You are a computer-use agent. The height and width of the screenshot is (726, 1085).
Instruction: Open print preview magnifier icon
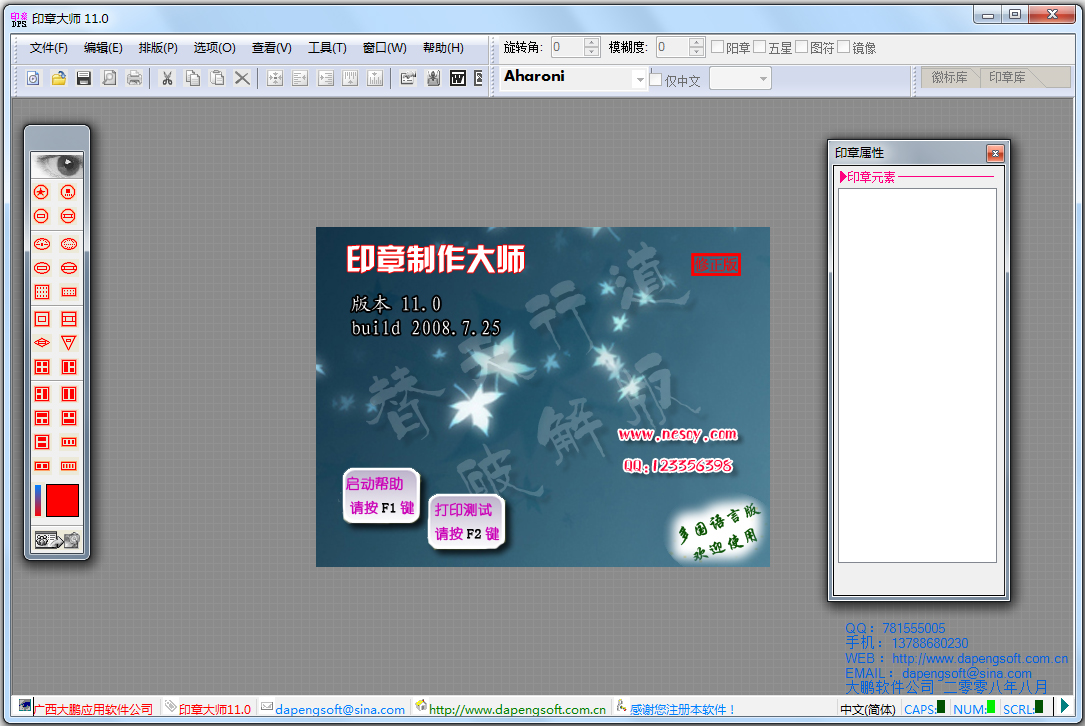pyautogui.click(x=109, y=78)
